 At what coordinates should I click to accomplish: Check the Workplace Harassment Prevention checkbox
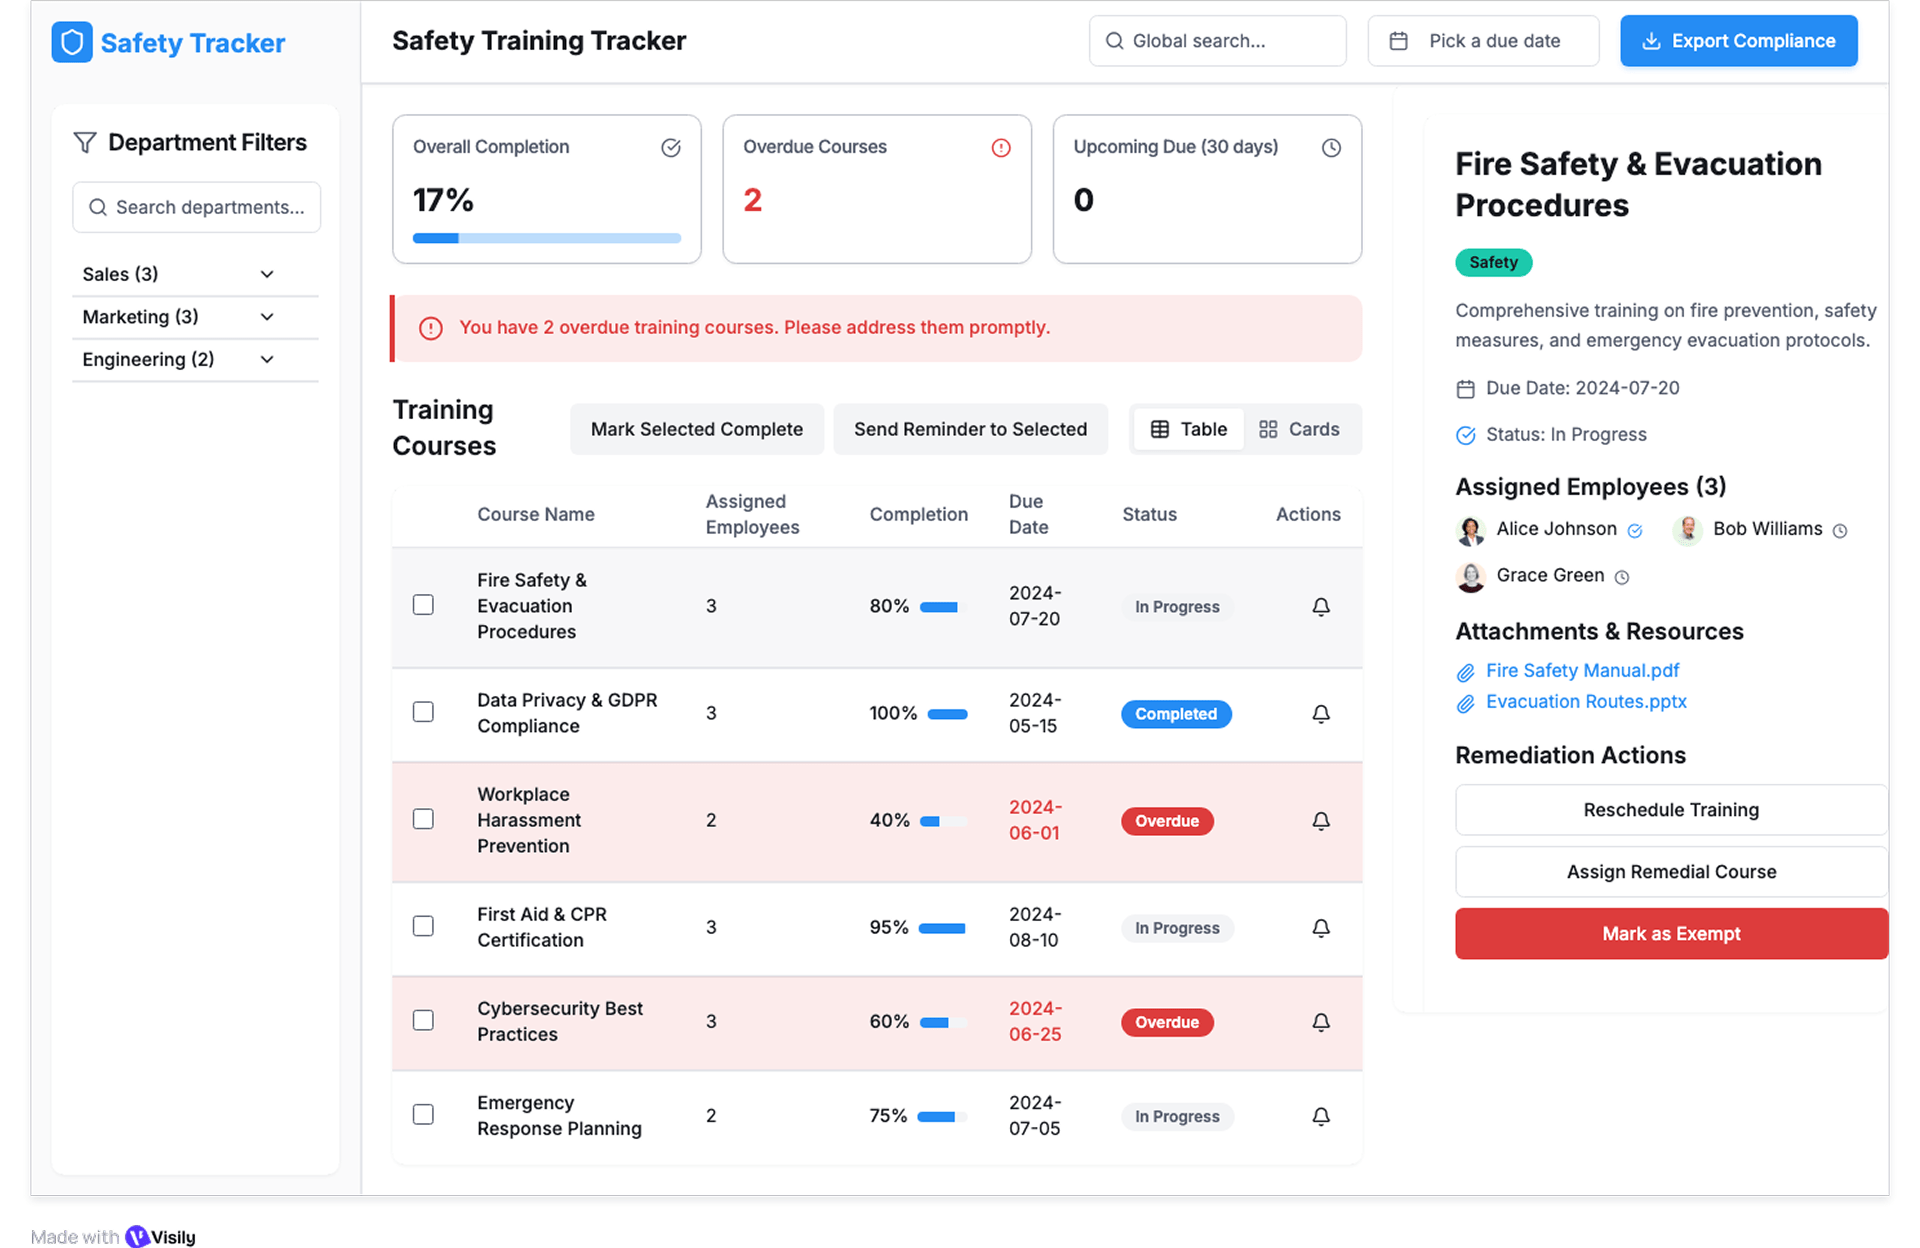tap(423, 819)
